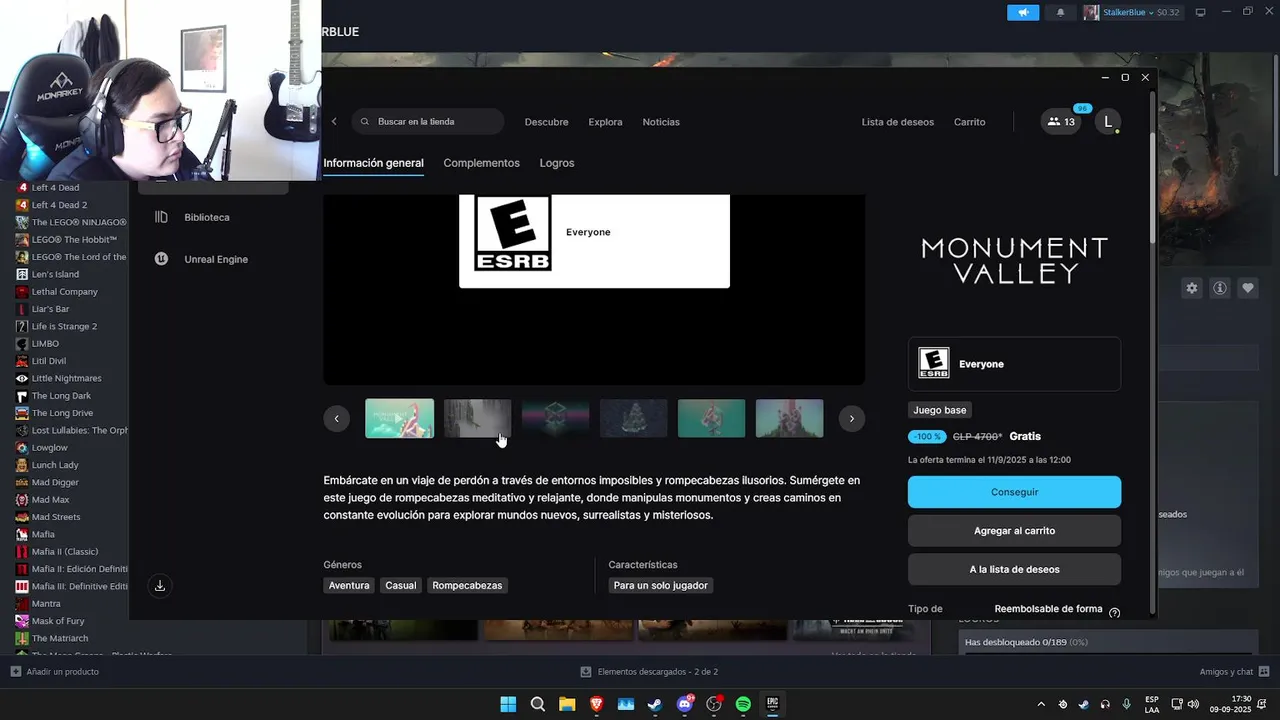This screenshot has height=720, width=1280.
Task: Open Epic Games Launcher taskbar icon
Action: click(772, 704)
